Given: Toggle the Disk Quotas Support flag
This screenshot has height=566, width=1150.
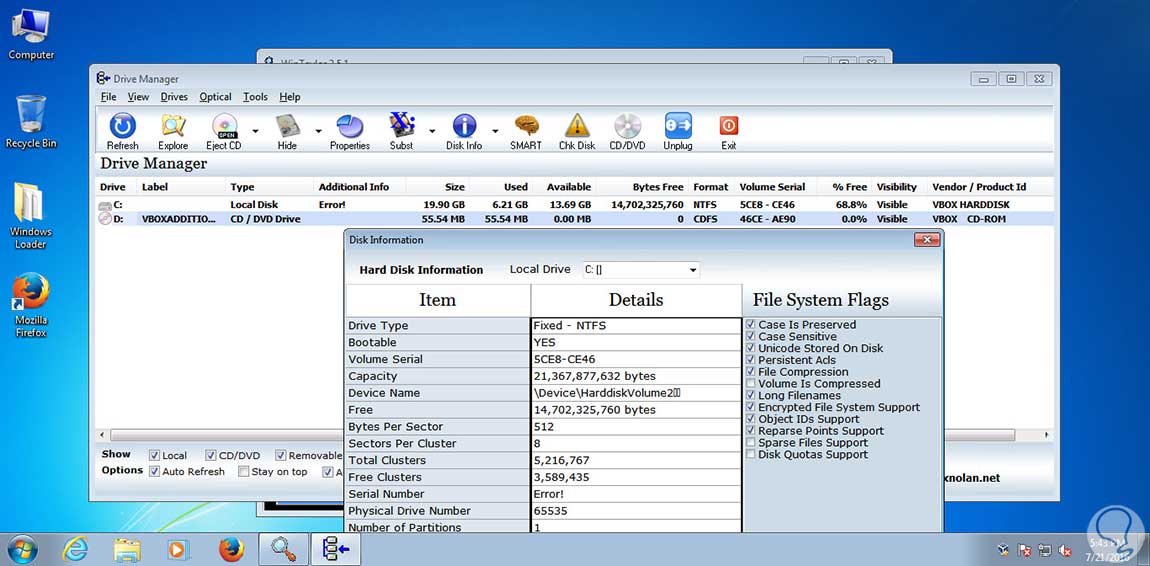Looking at the screenshot, I should pyautogui.click(x=750, y=455).
